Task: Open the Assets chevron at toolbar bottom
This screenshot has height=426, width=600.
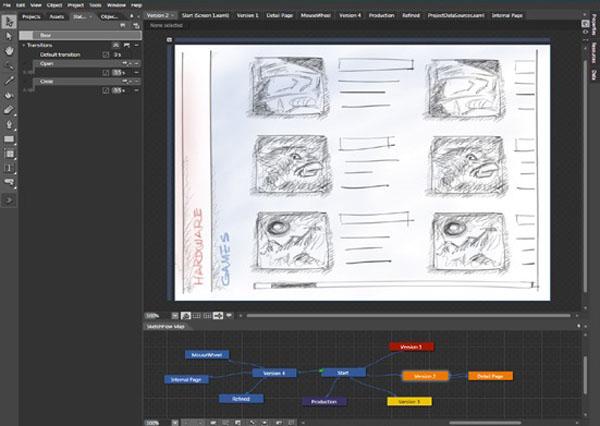Action: 9,200
